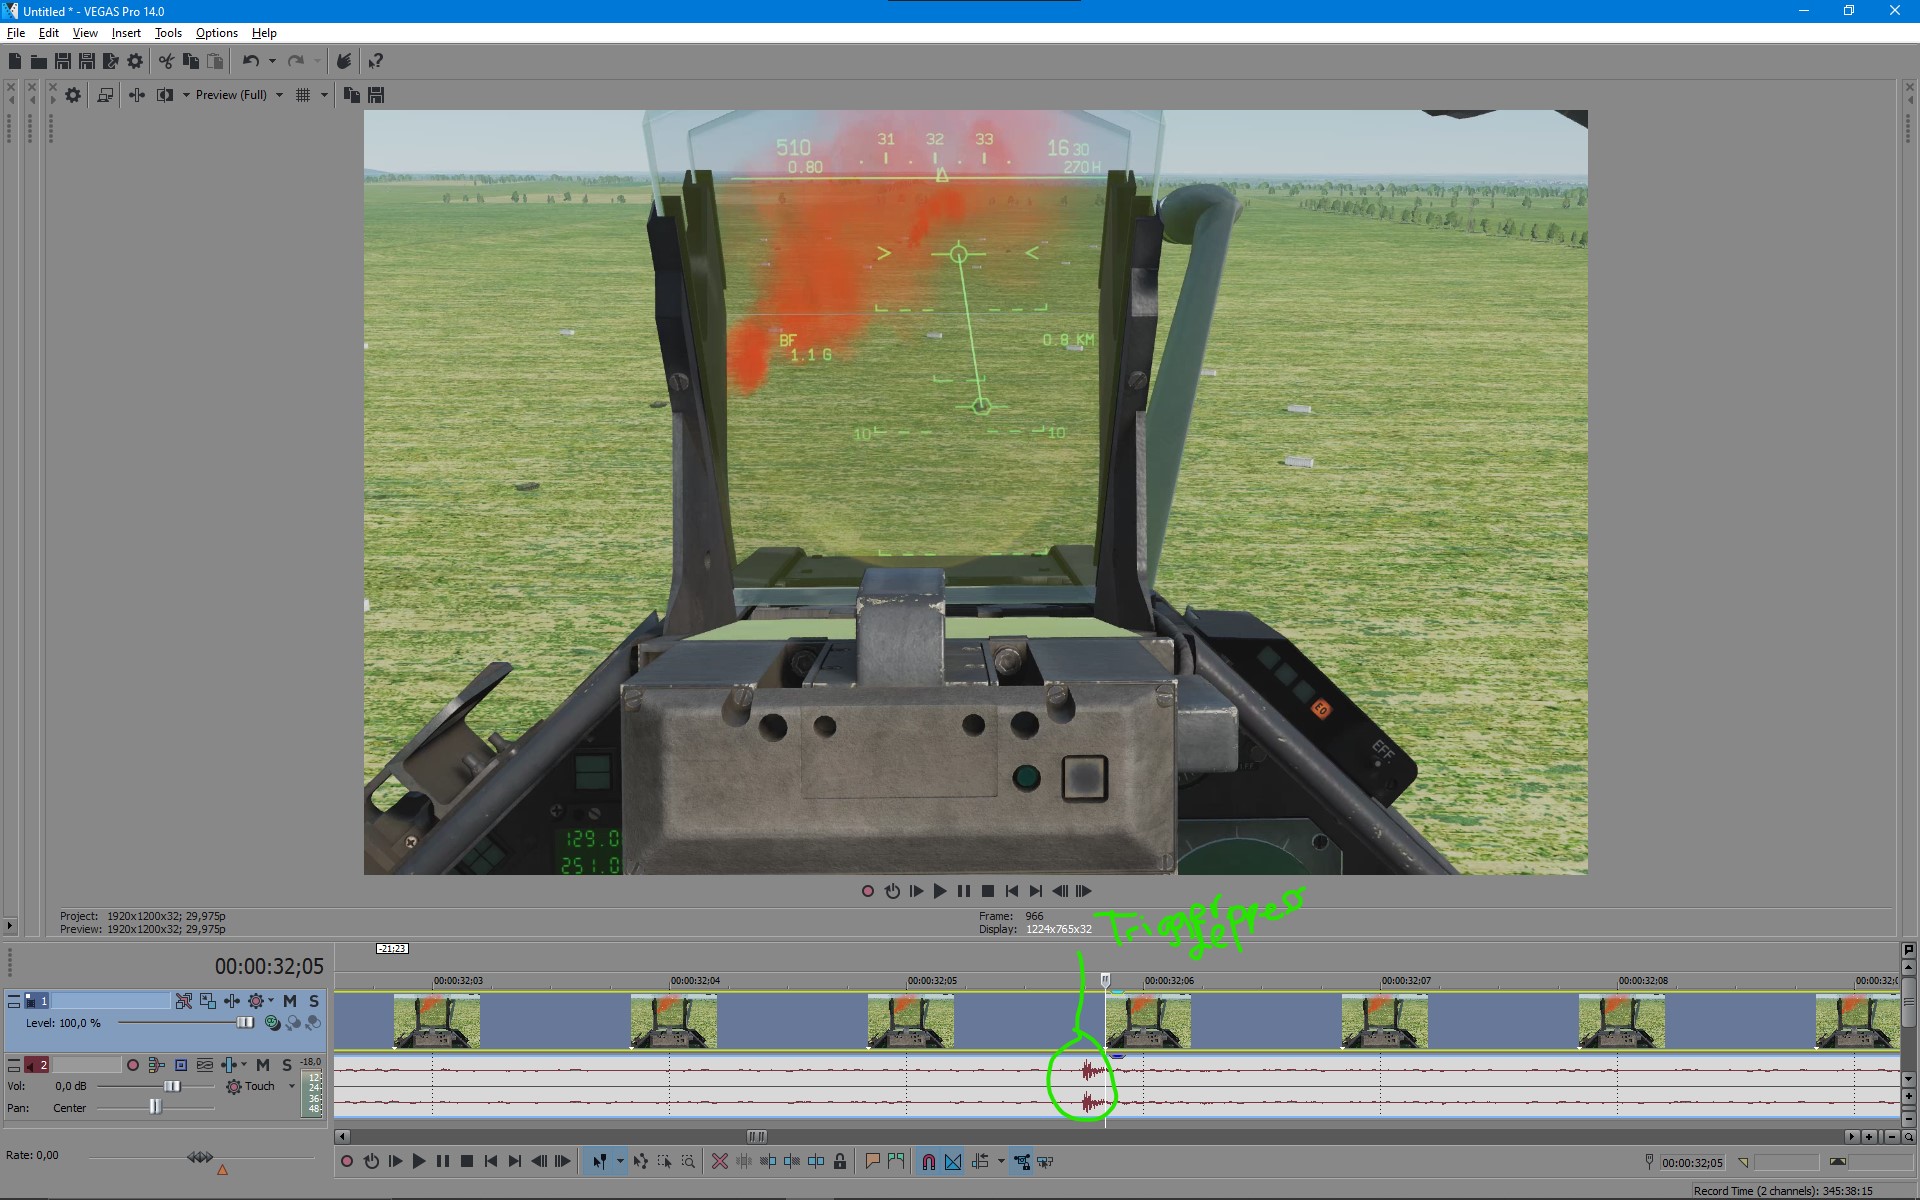Open the Normal edit tool dropdown arrow
The width and height of the screenshot is (1920, 1200).
coord(620,1162)
